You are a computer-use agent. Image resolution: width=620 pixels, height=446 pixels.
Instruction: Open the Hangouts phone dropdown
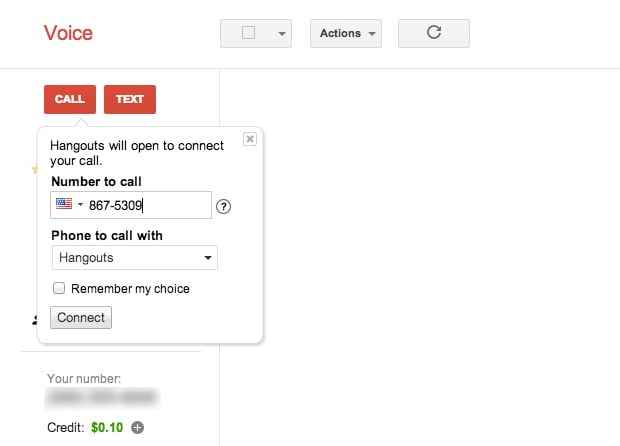135,258
